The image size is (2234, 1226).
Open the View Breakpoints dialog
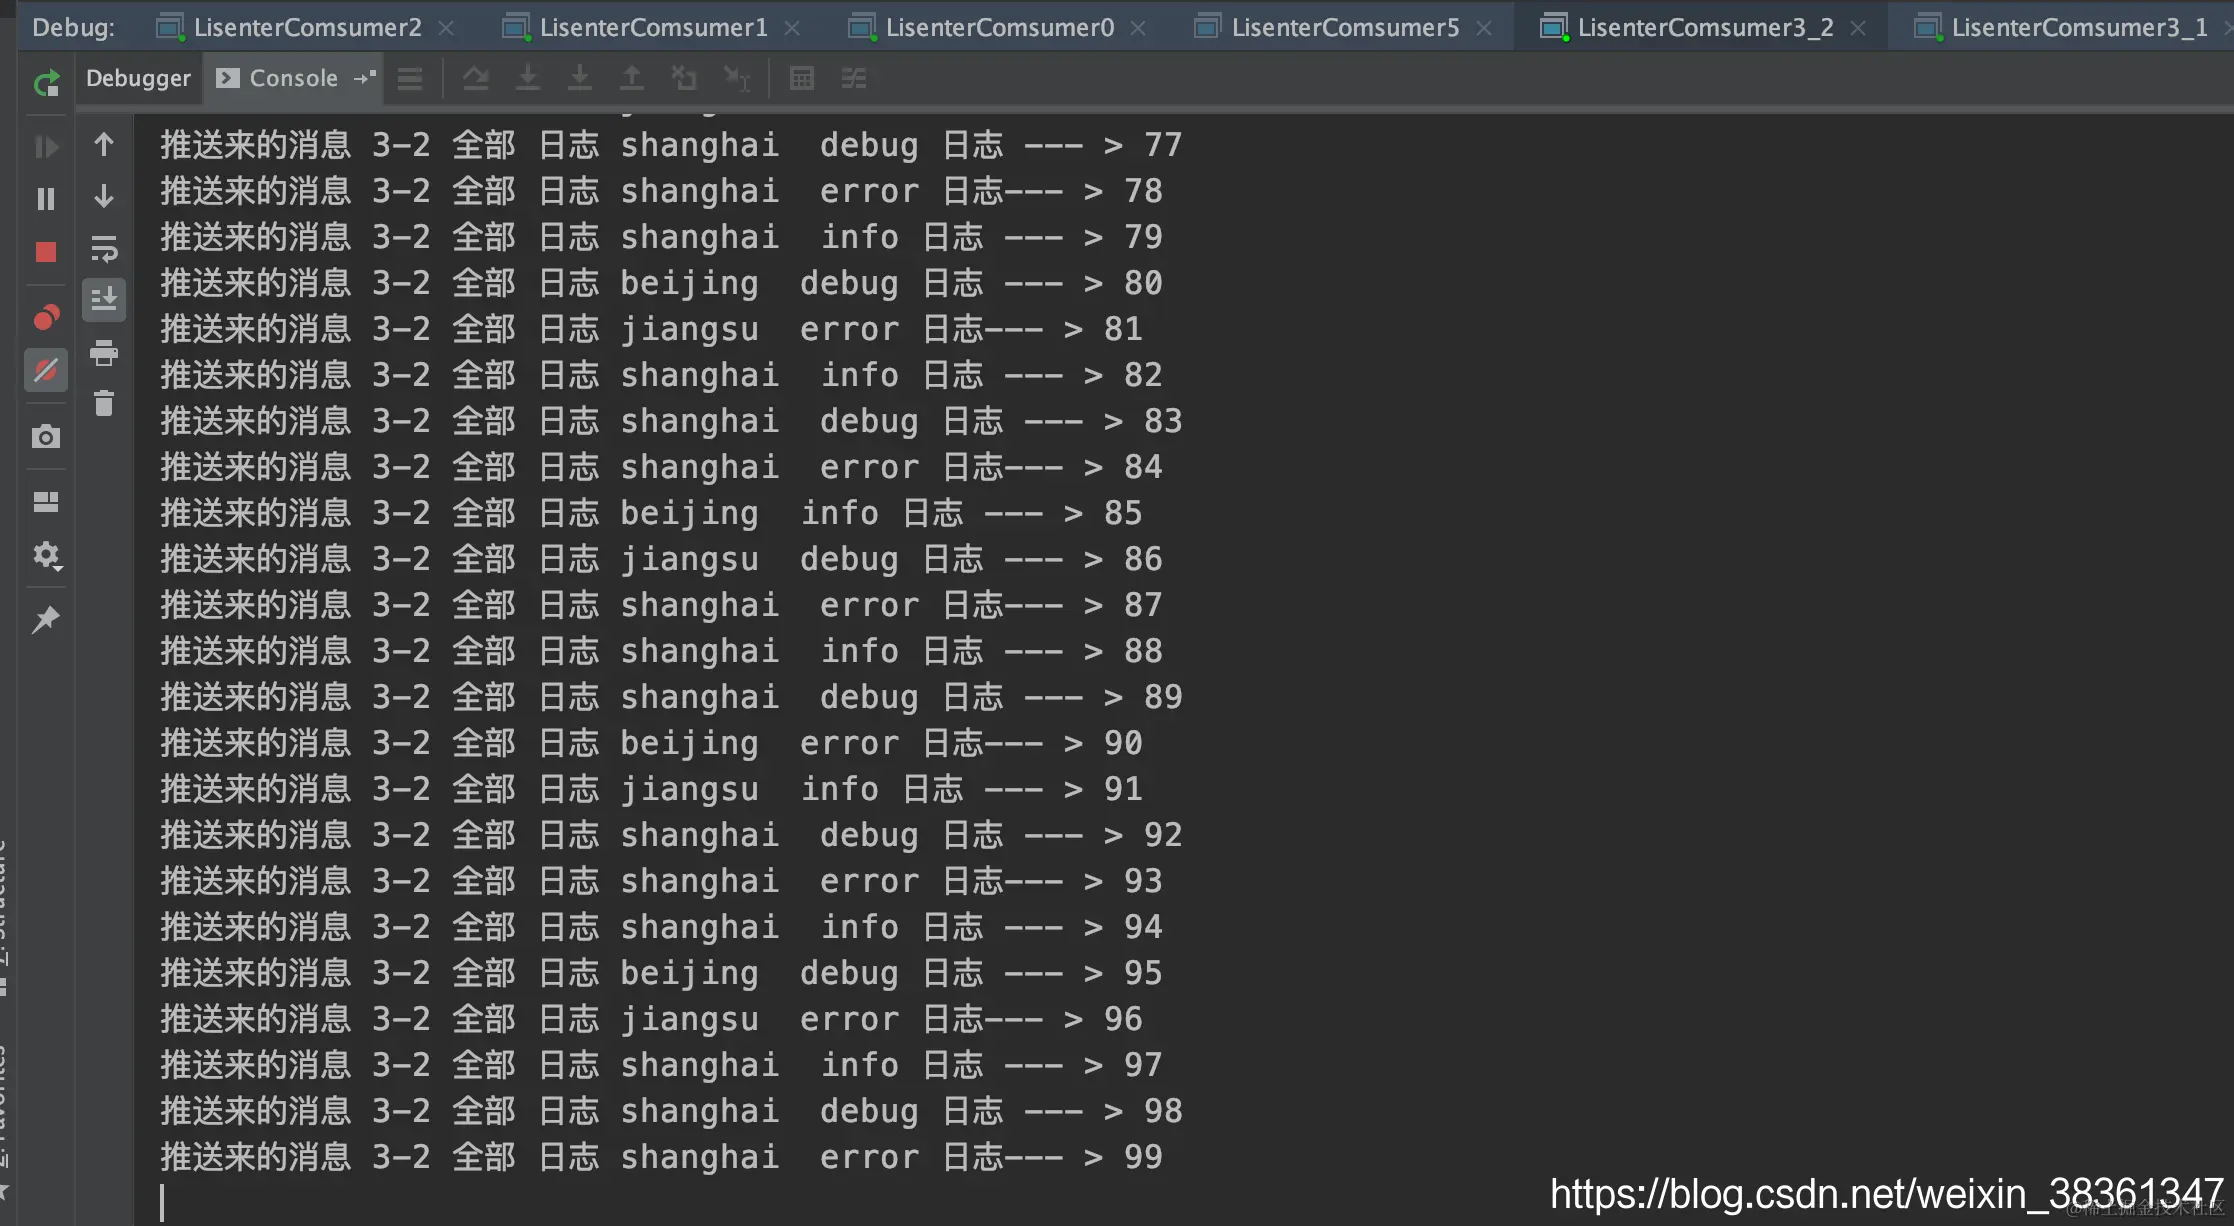click(x=46, y=316)
